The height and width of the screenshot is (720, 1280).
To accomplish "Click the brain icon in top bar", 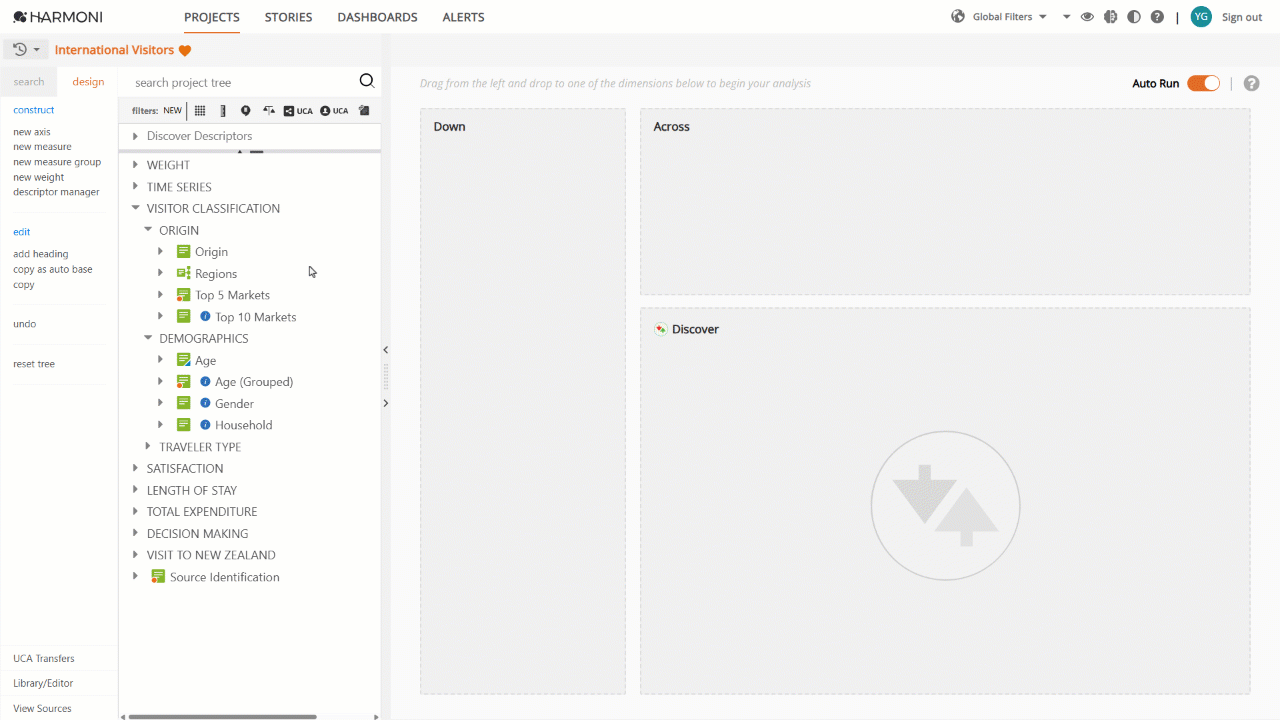I will click(1110, 17).
